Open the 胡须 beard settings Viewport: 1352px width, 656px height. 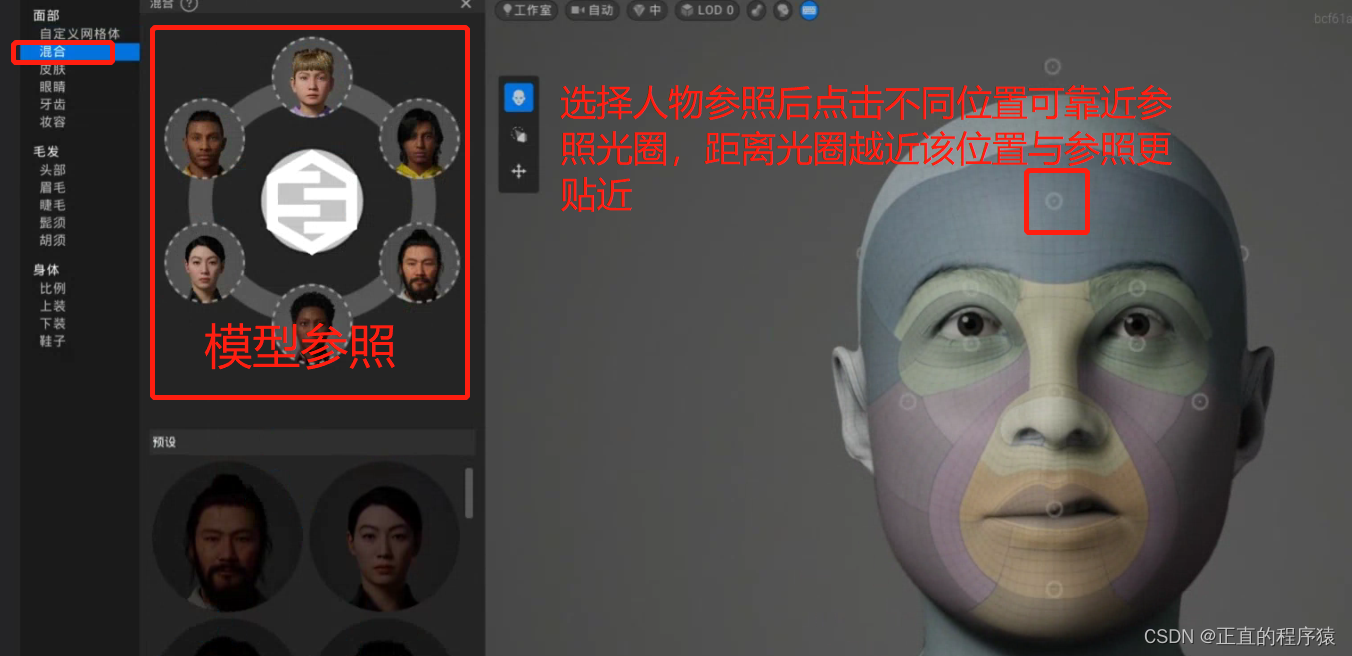[x=52, y=240]
